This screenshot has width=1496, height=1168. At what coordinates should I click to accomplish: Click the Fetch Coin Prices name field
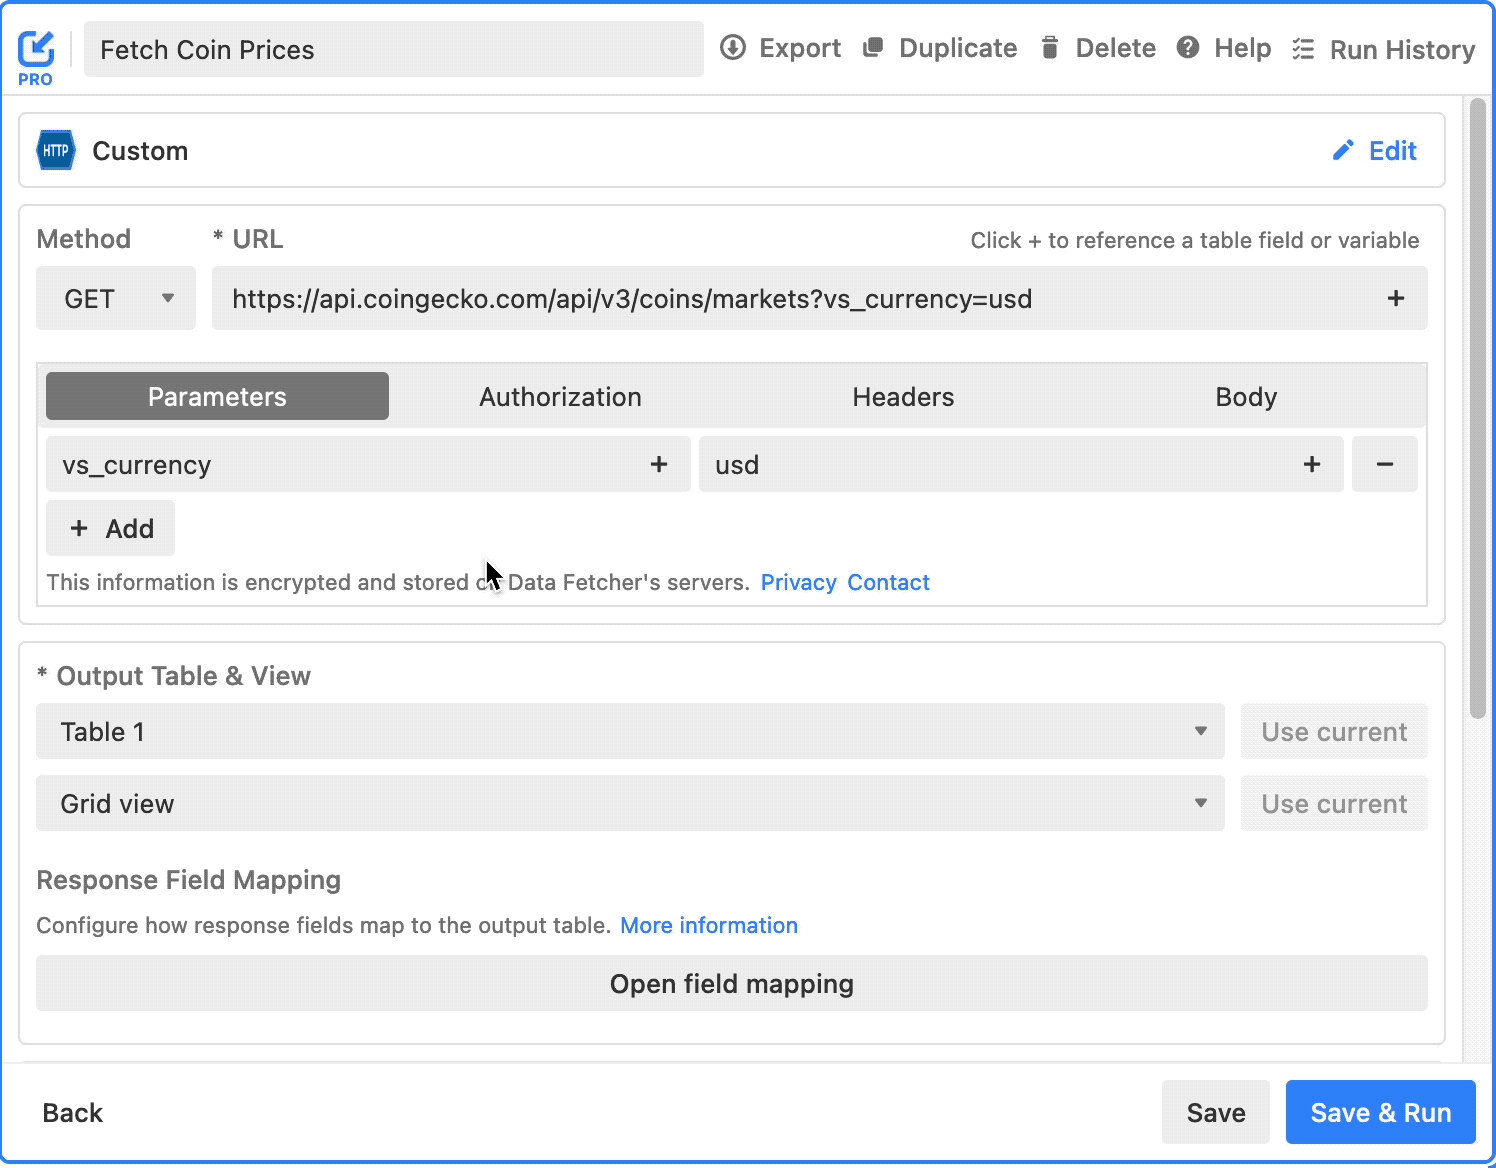(x=394, y=49)
